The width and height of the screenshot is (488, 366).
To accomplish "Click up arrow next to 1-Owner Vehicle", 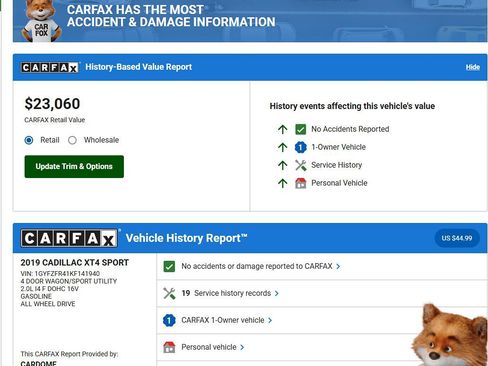I will (283, 147).
